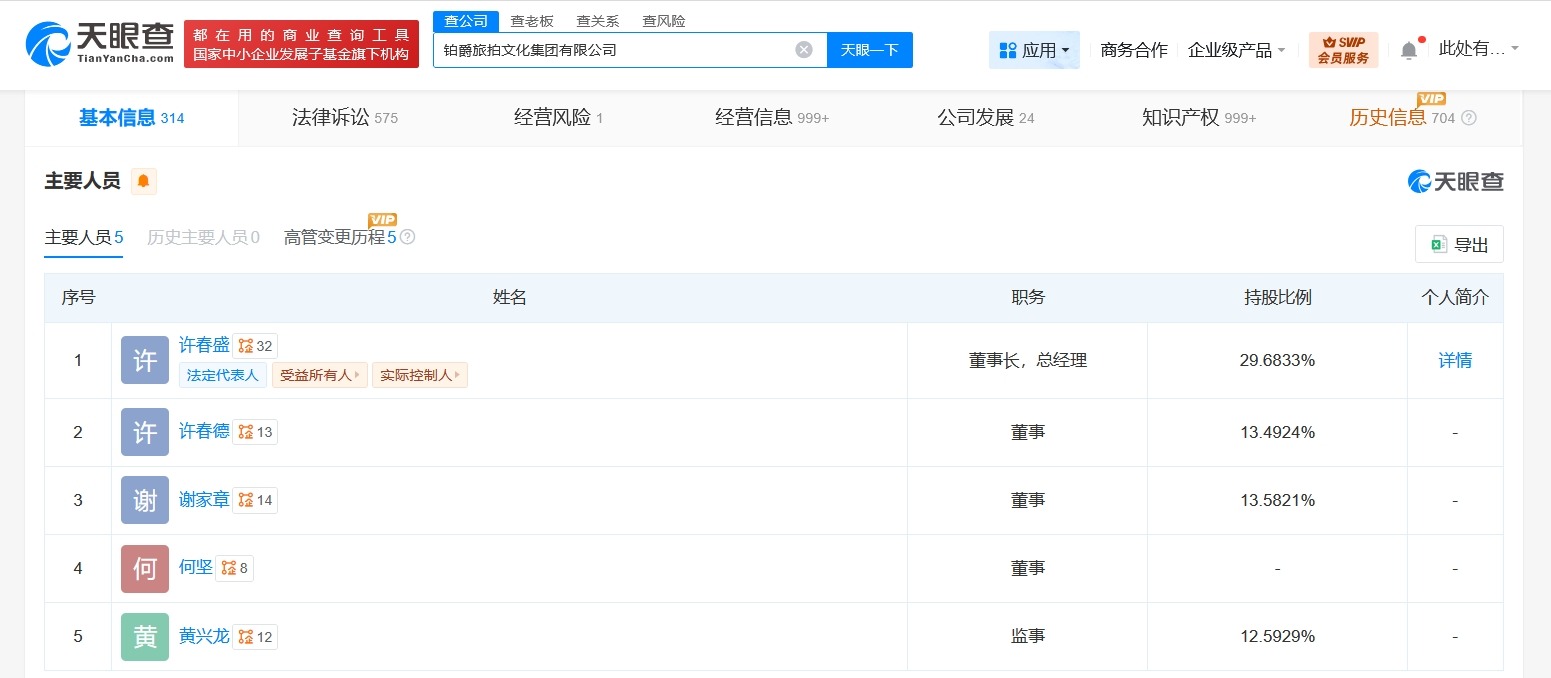Click the notification bell in top bar
Image resolution: width=1551 pixels, height=678 pixels.
point(1409,49)
